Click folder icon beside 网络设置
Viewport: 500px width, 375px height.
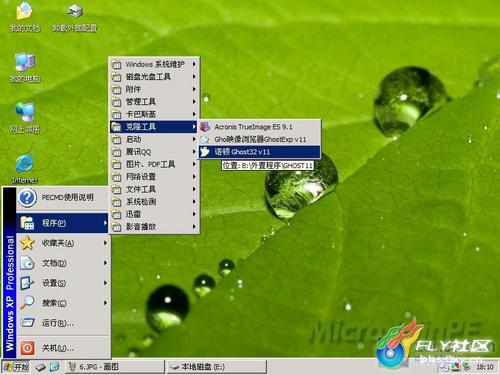point(116,177)
